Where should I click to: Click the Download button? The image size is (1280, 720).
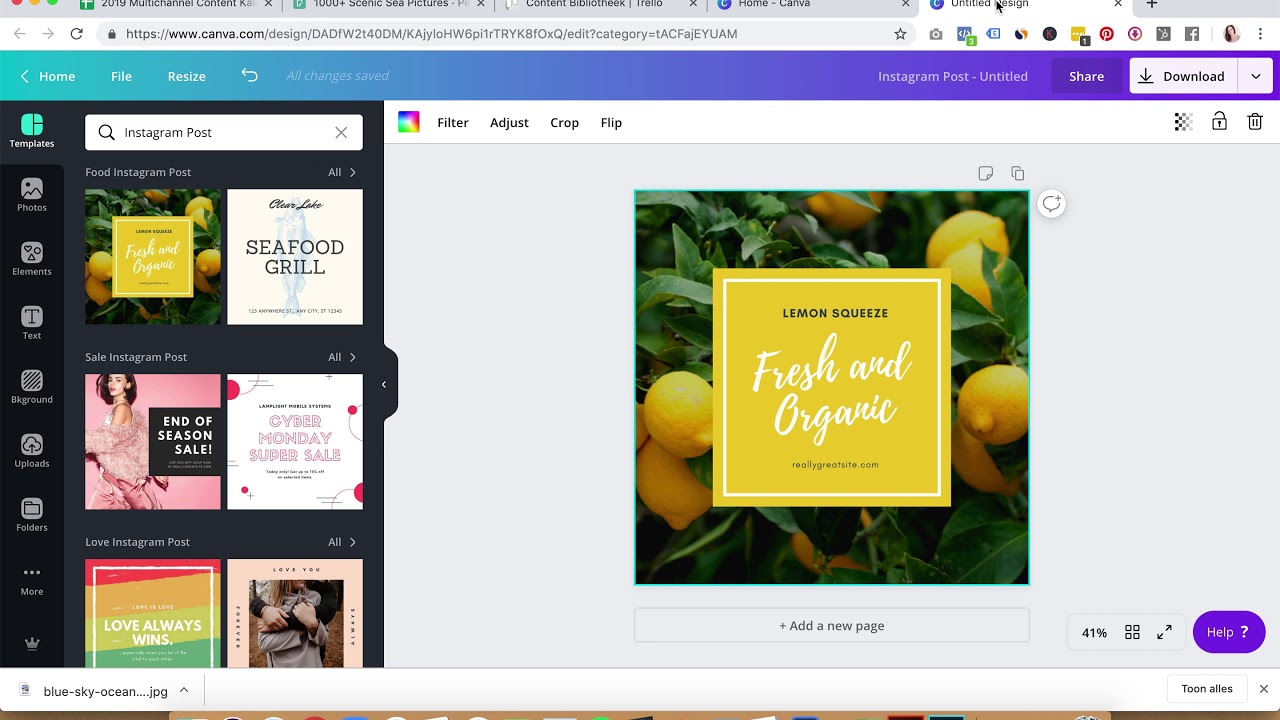point(1183,76)
